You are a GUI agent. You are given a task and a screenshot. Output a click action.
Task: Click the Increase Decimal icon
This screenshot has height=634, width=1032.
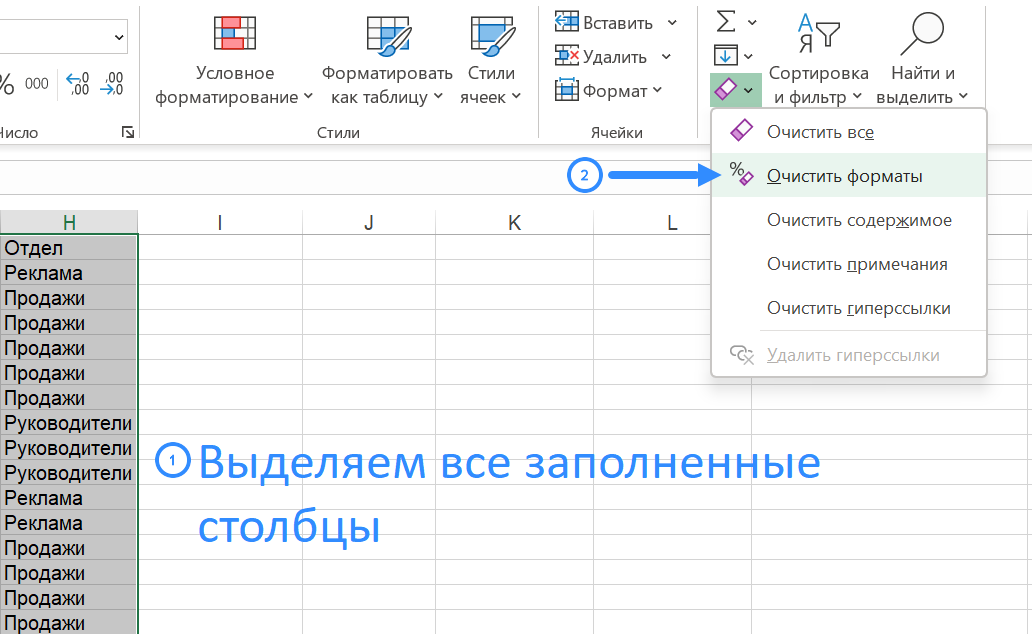tap(78, 84)
